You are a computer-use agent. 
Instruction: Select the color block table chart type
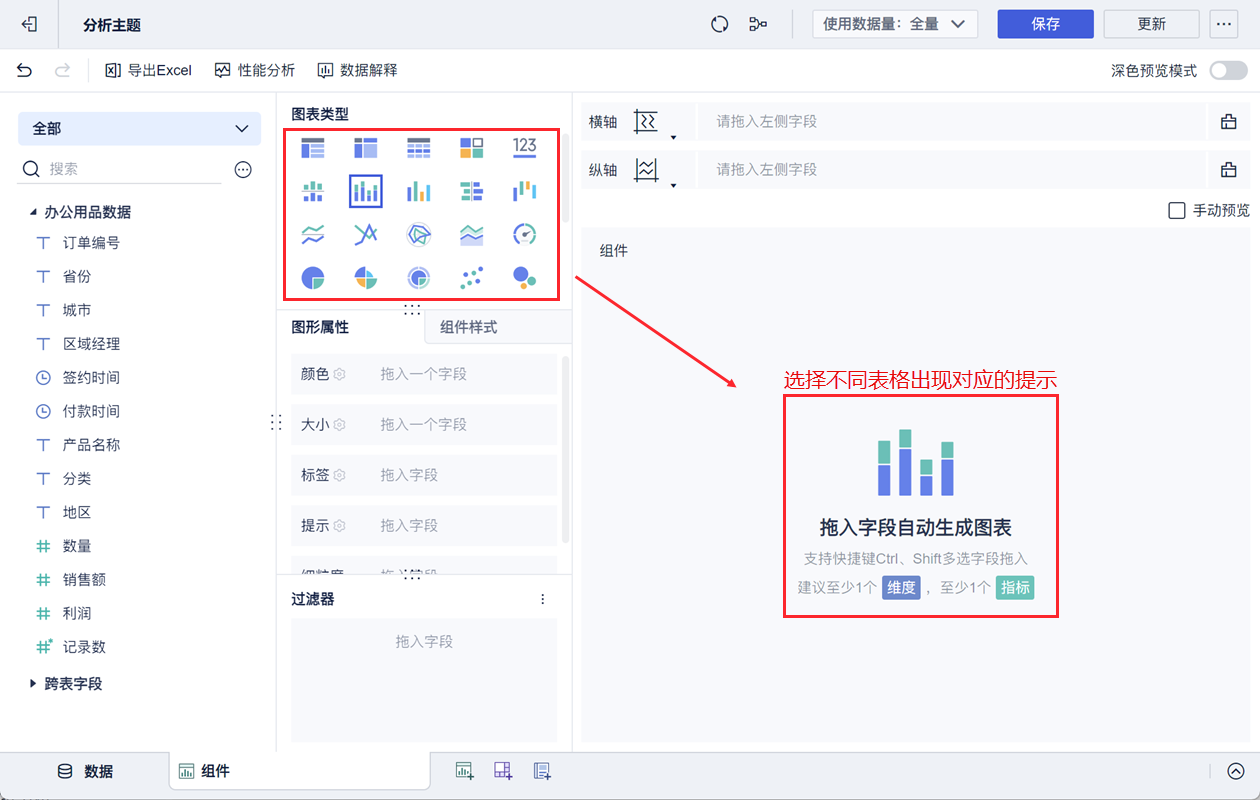472,148
